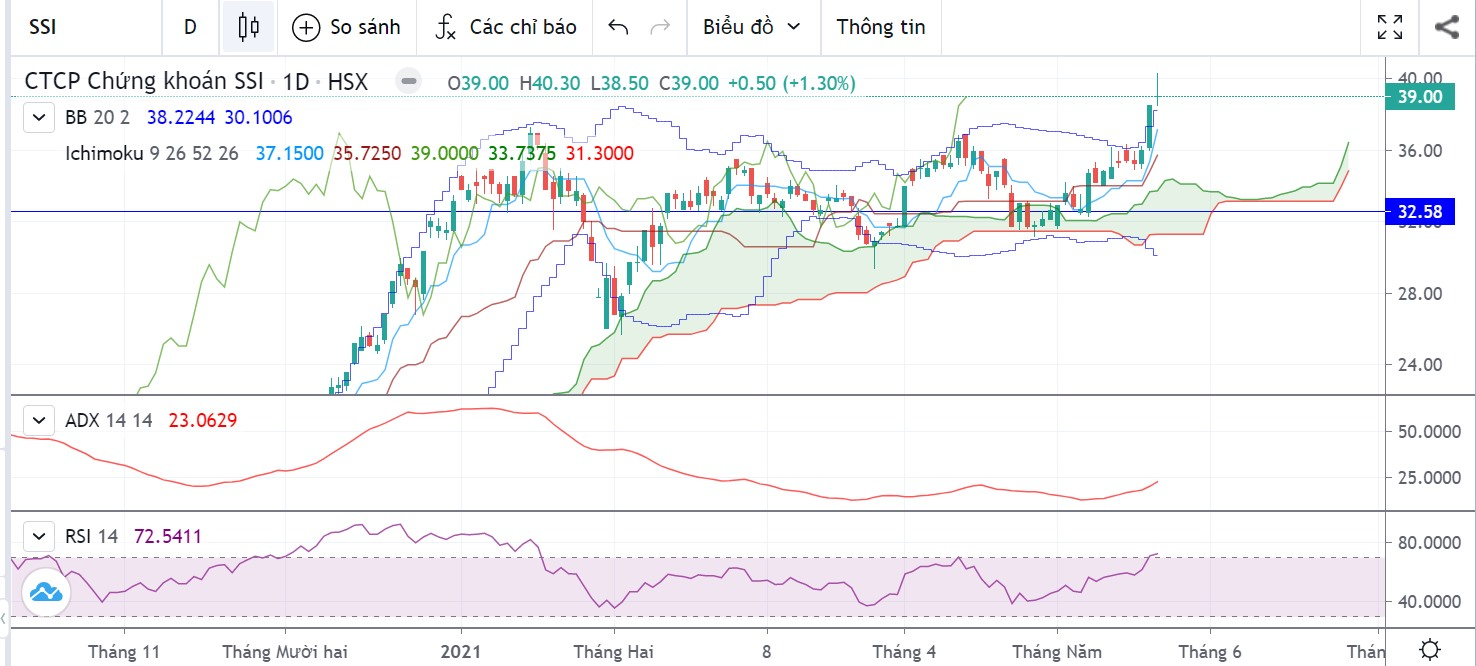1476x666 pixels.
Task: Change the D time interval
Action: pos(190,27)
